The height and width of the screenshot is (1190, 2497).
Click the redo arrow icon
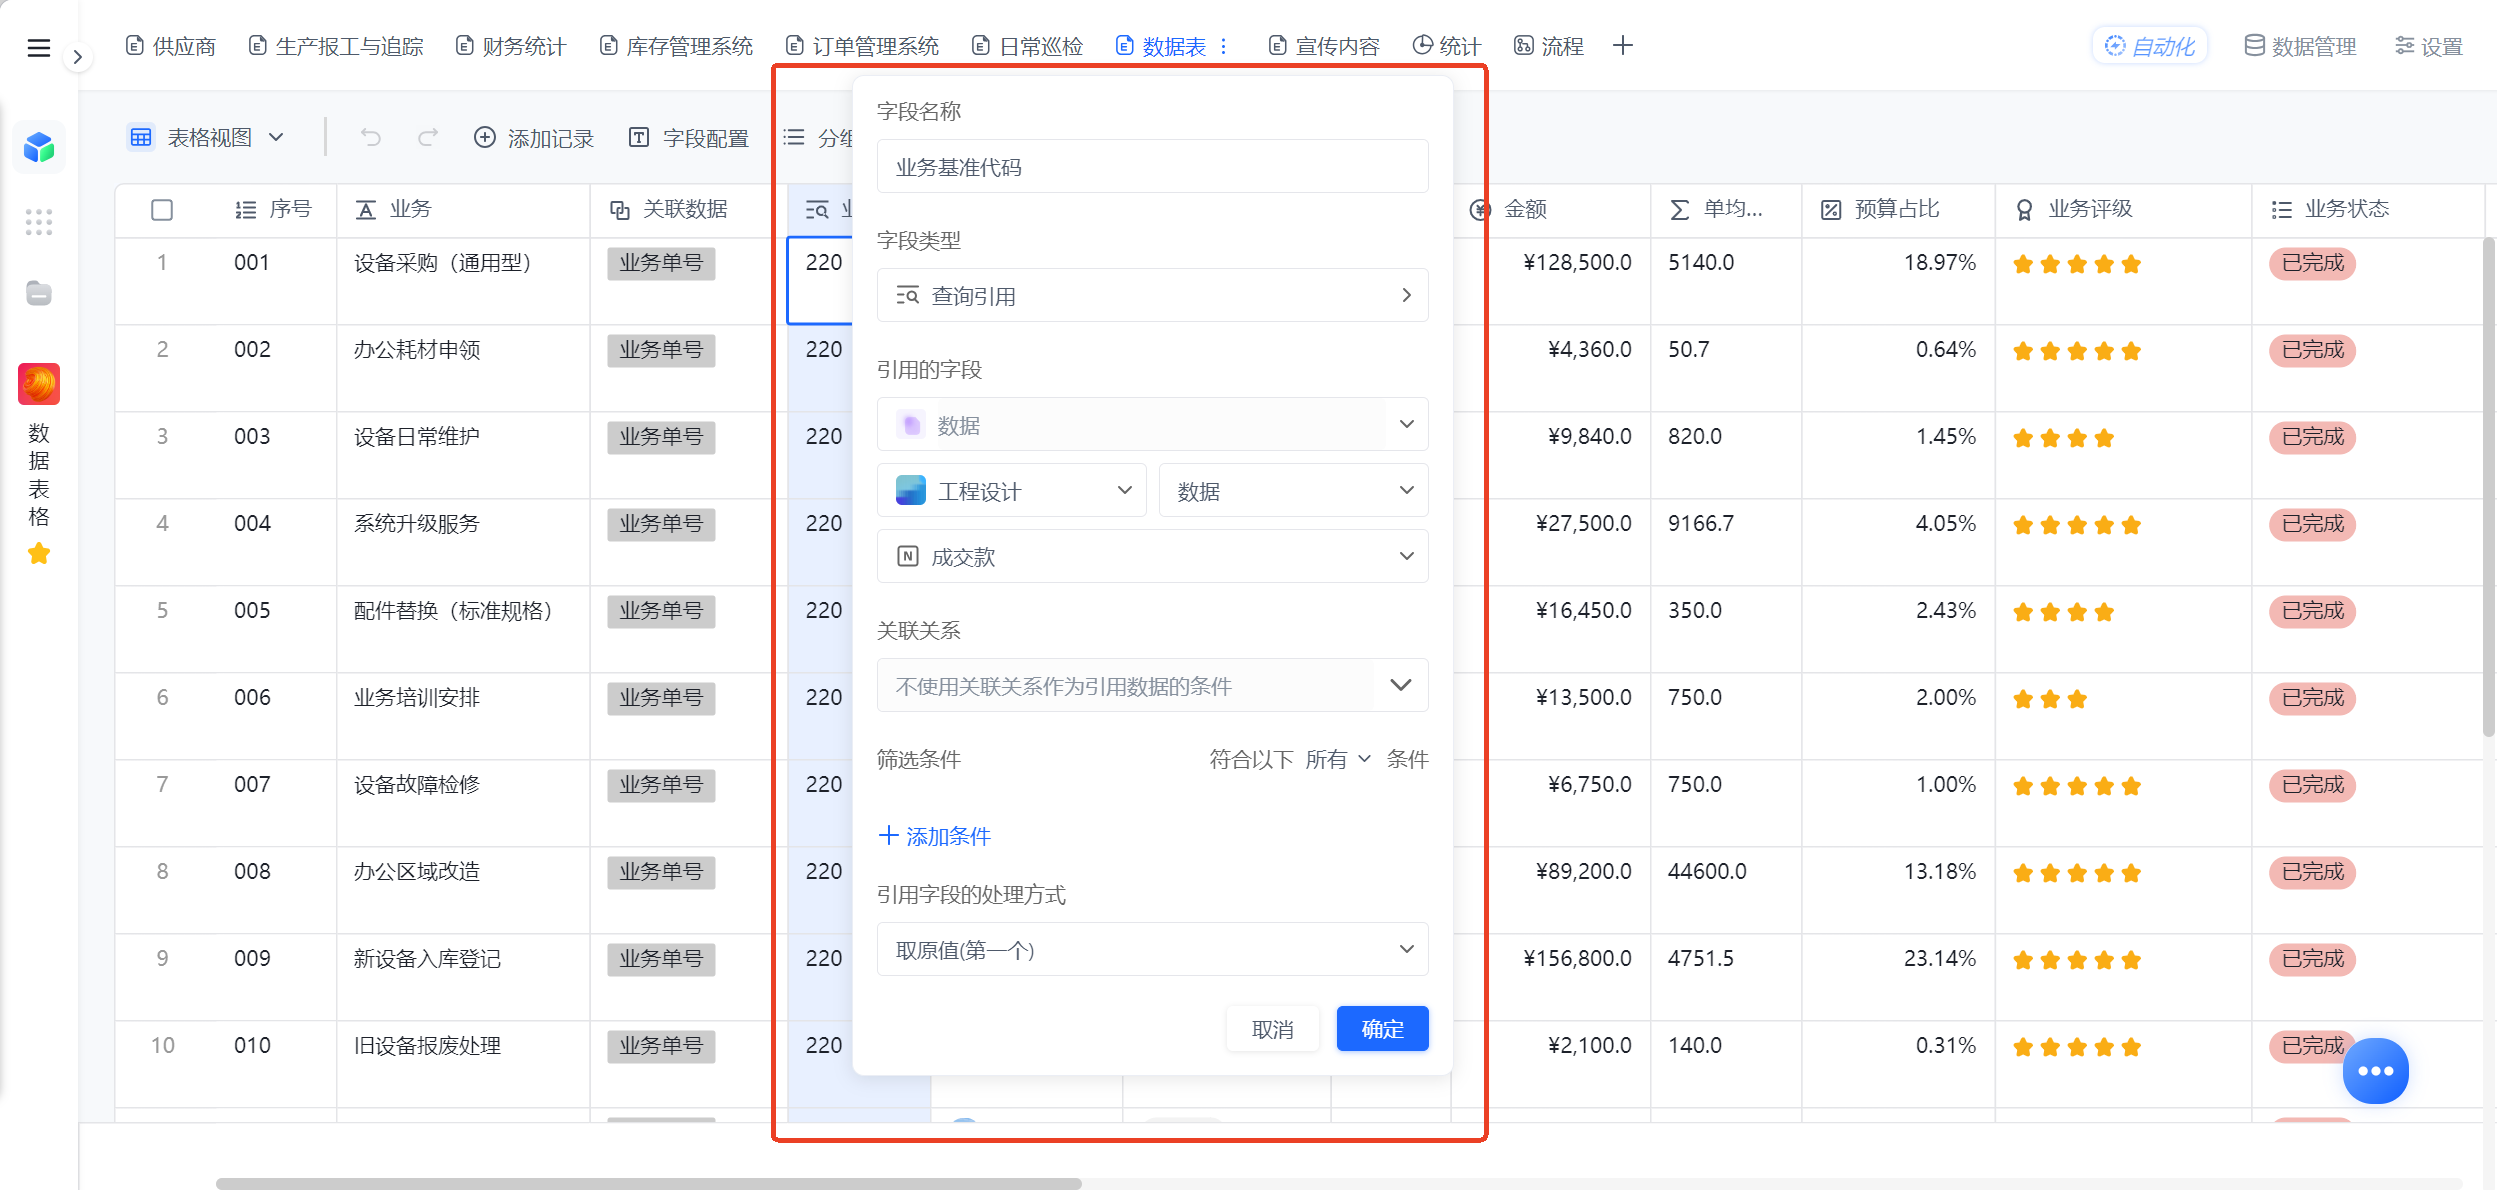427,138
